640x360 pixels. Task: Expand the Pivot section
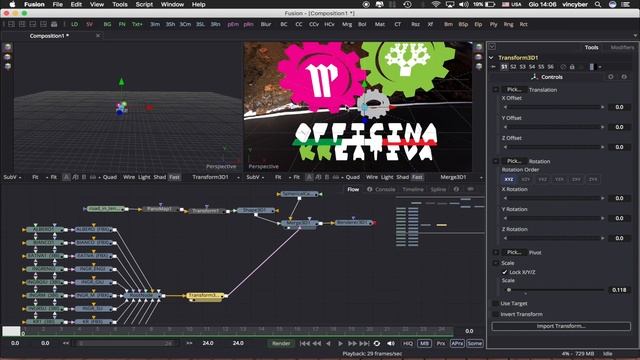click(x=496, y=252)
